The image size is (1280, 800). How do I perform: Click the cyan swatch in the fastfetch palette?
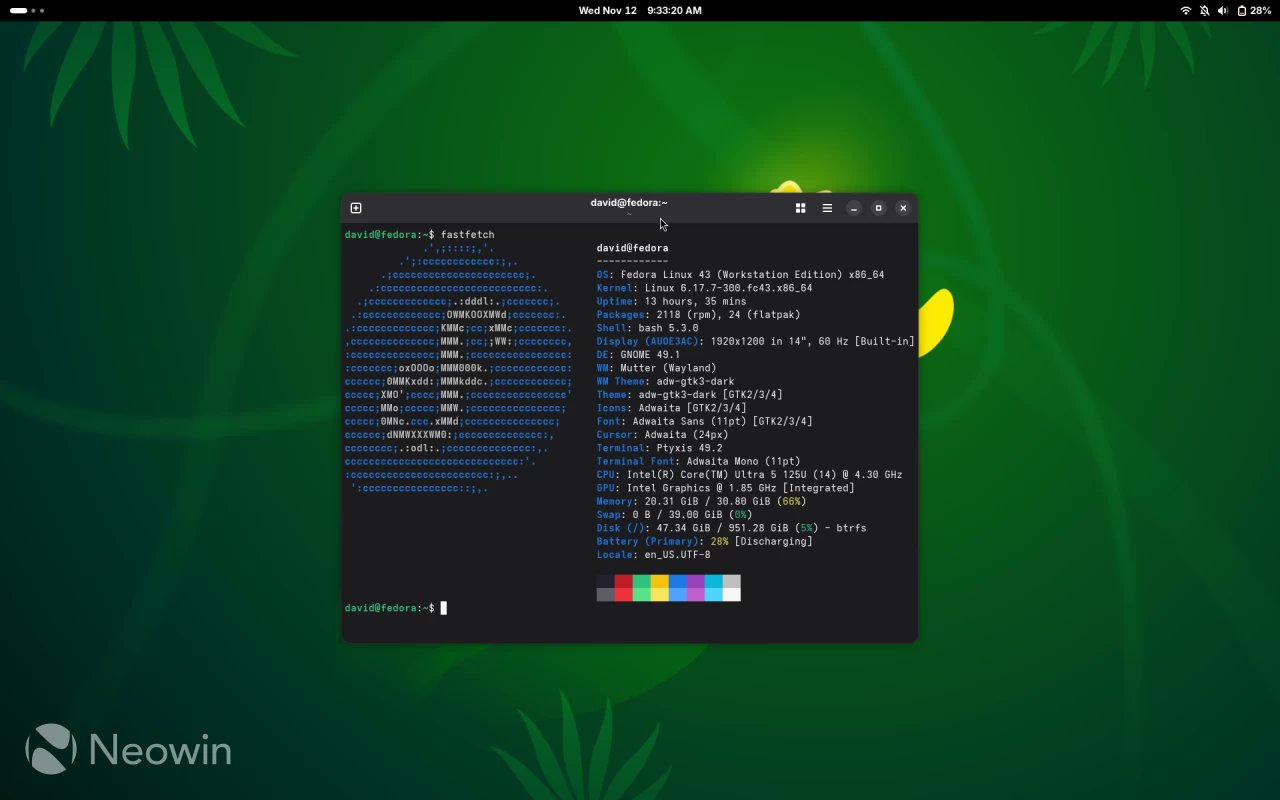[x=712, y=588]
